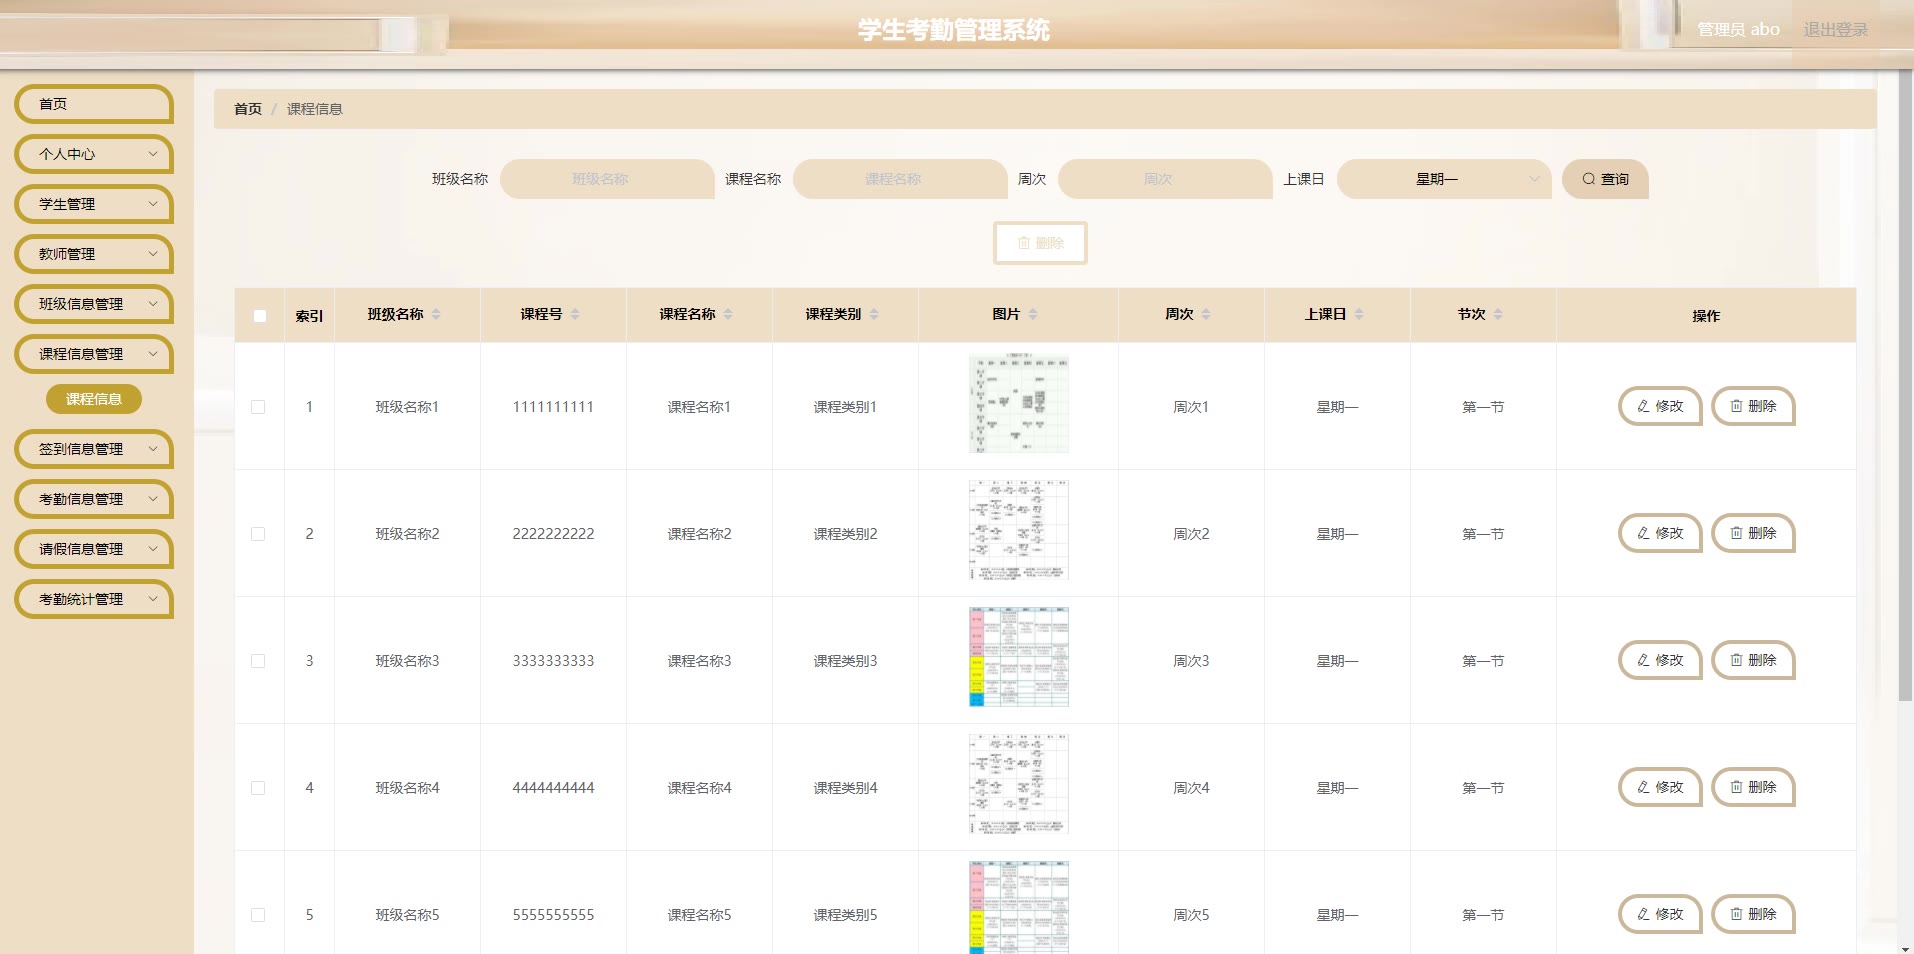Screen dimensions: 1914x954
Task: Select the 课程信息 submenu item
Action: [x=94, y=399]
